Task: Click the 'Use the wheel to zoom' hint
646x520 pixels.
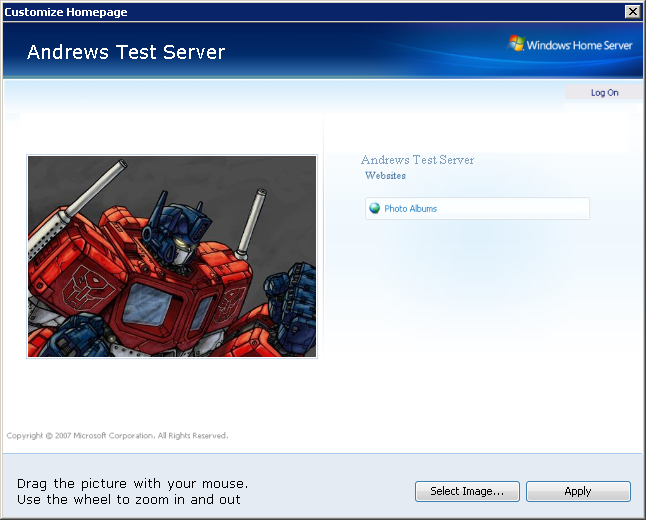Action: (x=129, y=499)
